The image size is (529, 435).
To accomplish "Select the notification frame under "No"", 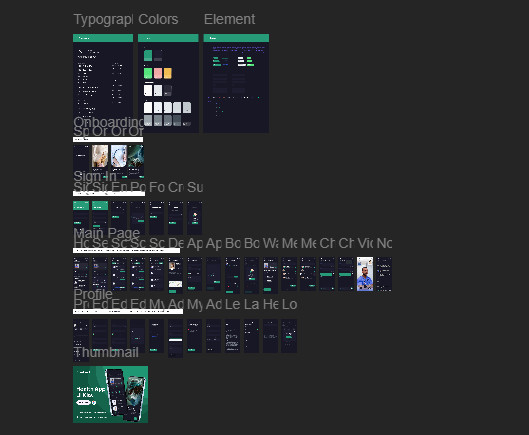I will click(x=384, y=274).
